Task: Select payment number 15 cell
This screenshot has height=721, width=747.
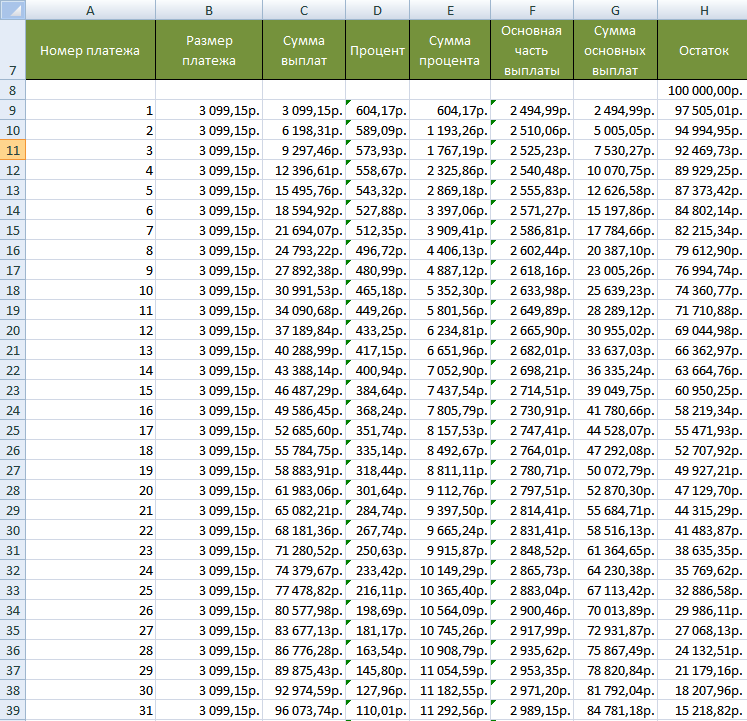Action: coord(91,390)
